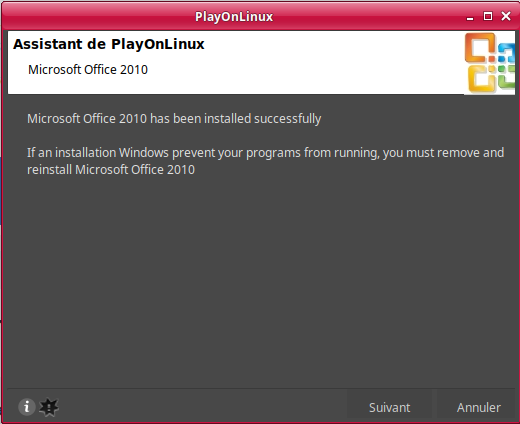
Task: Continue with the Suivant button
Action: point(389,407)
